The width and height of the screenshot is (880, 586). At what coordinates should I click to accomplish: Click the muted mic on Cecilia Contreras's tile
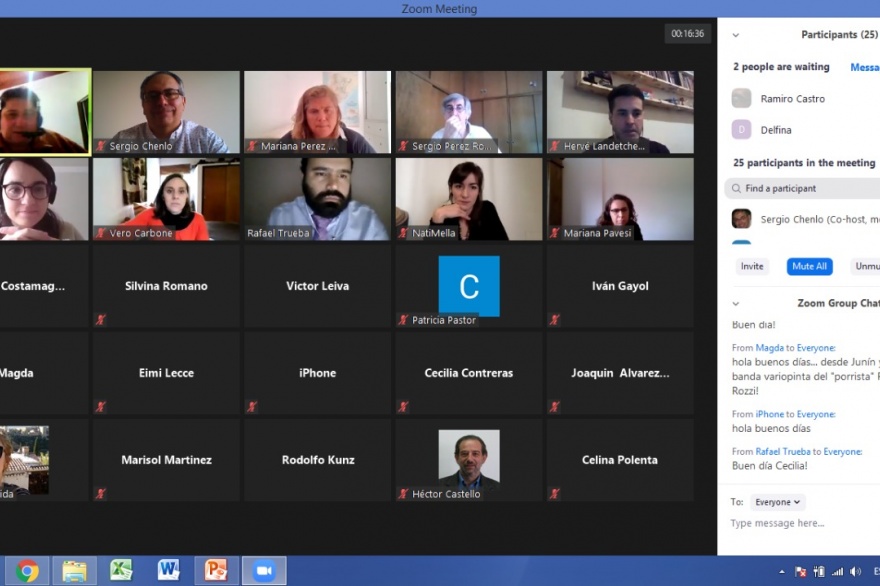[404, 407]
